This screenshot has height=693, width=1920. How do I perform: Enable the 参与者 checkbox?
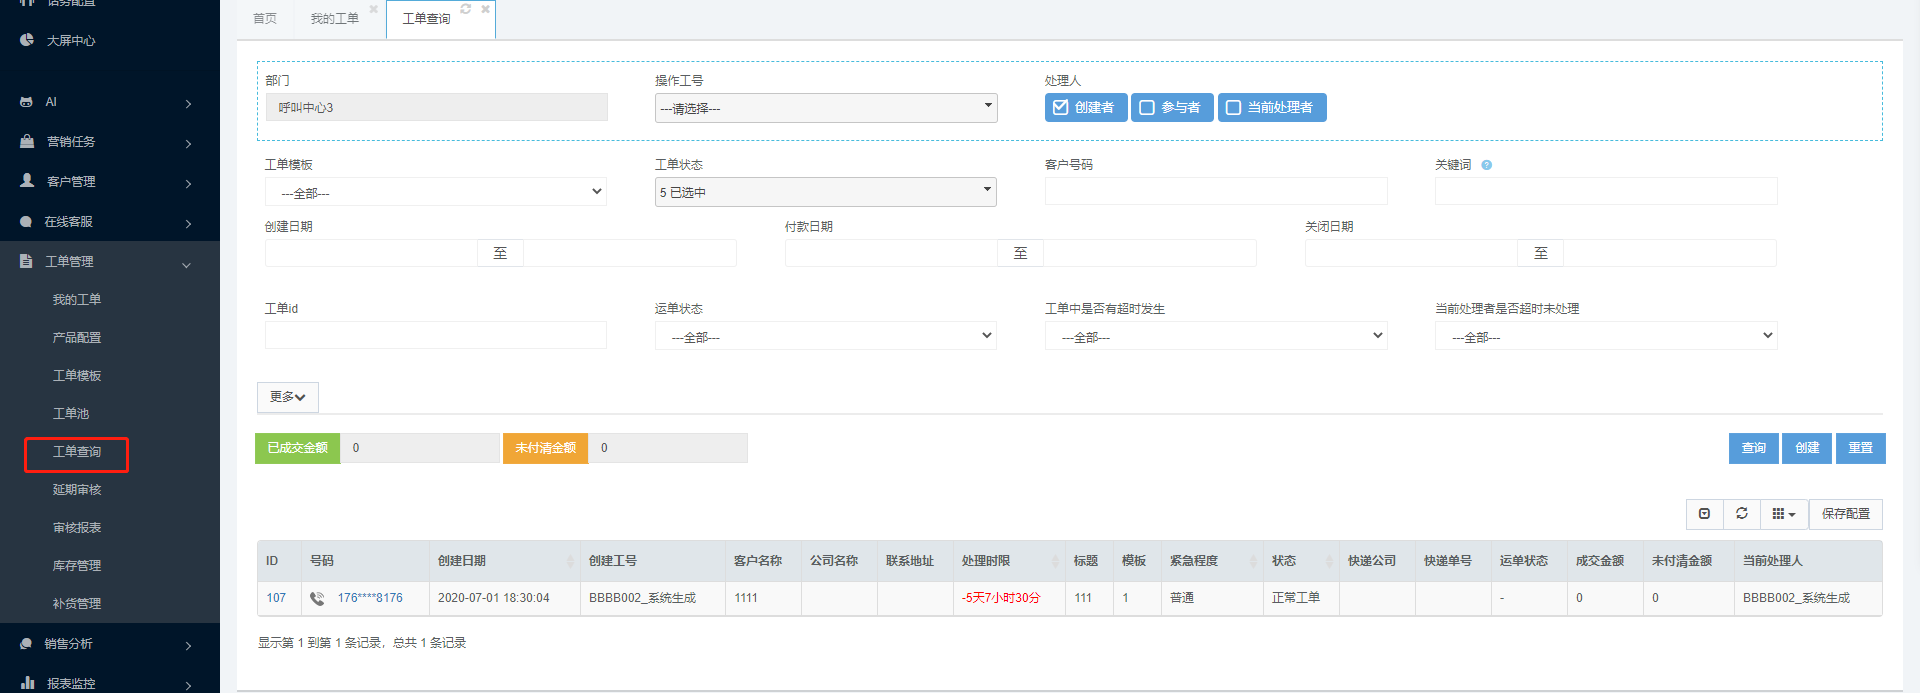(x=1147, y=107)
